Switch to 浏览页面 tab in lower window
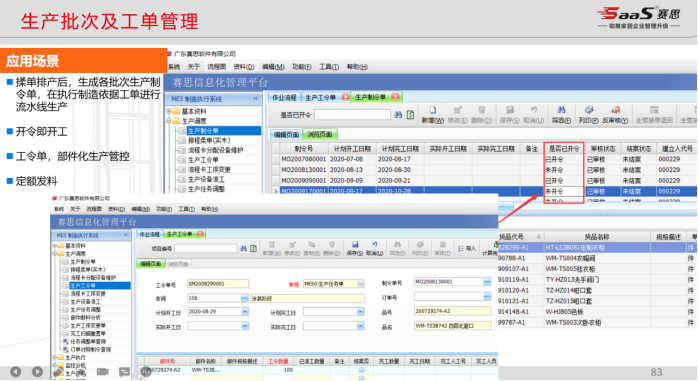698x381 pixels. click(178, 264)
